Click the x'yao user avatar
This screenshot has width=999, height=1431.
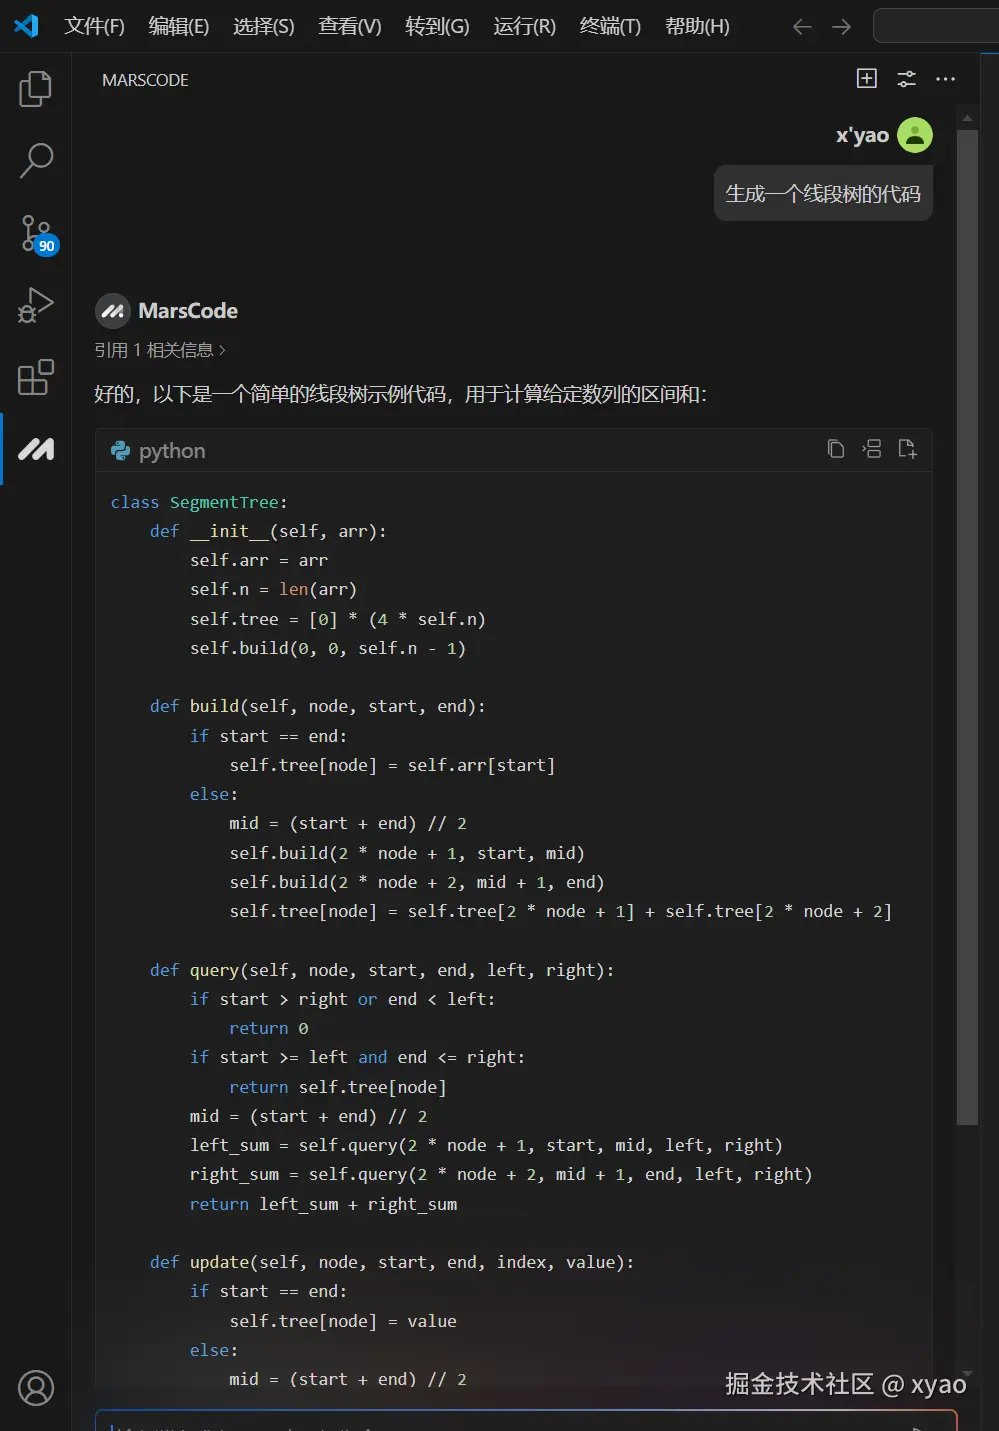click(915, 135)
